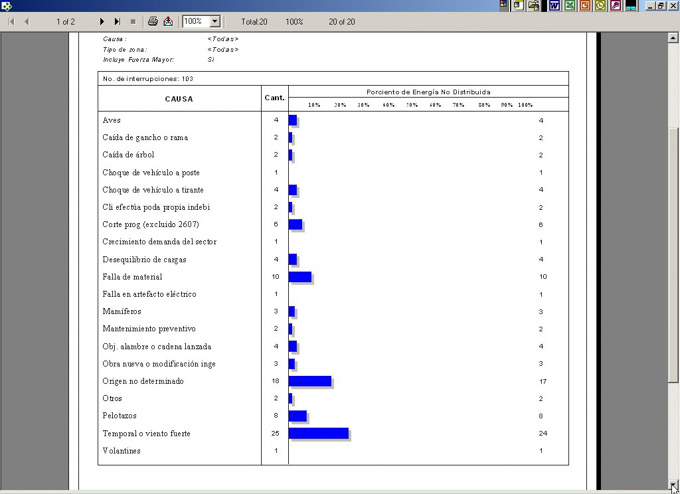Go to the previous report page
Viewport: 680px width, 494px height.
point(26,21)
